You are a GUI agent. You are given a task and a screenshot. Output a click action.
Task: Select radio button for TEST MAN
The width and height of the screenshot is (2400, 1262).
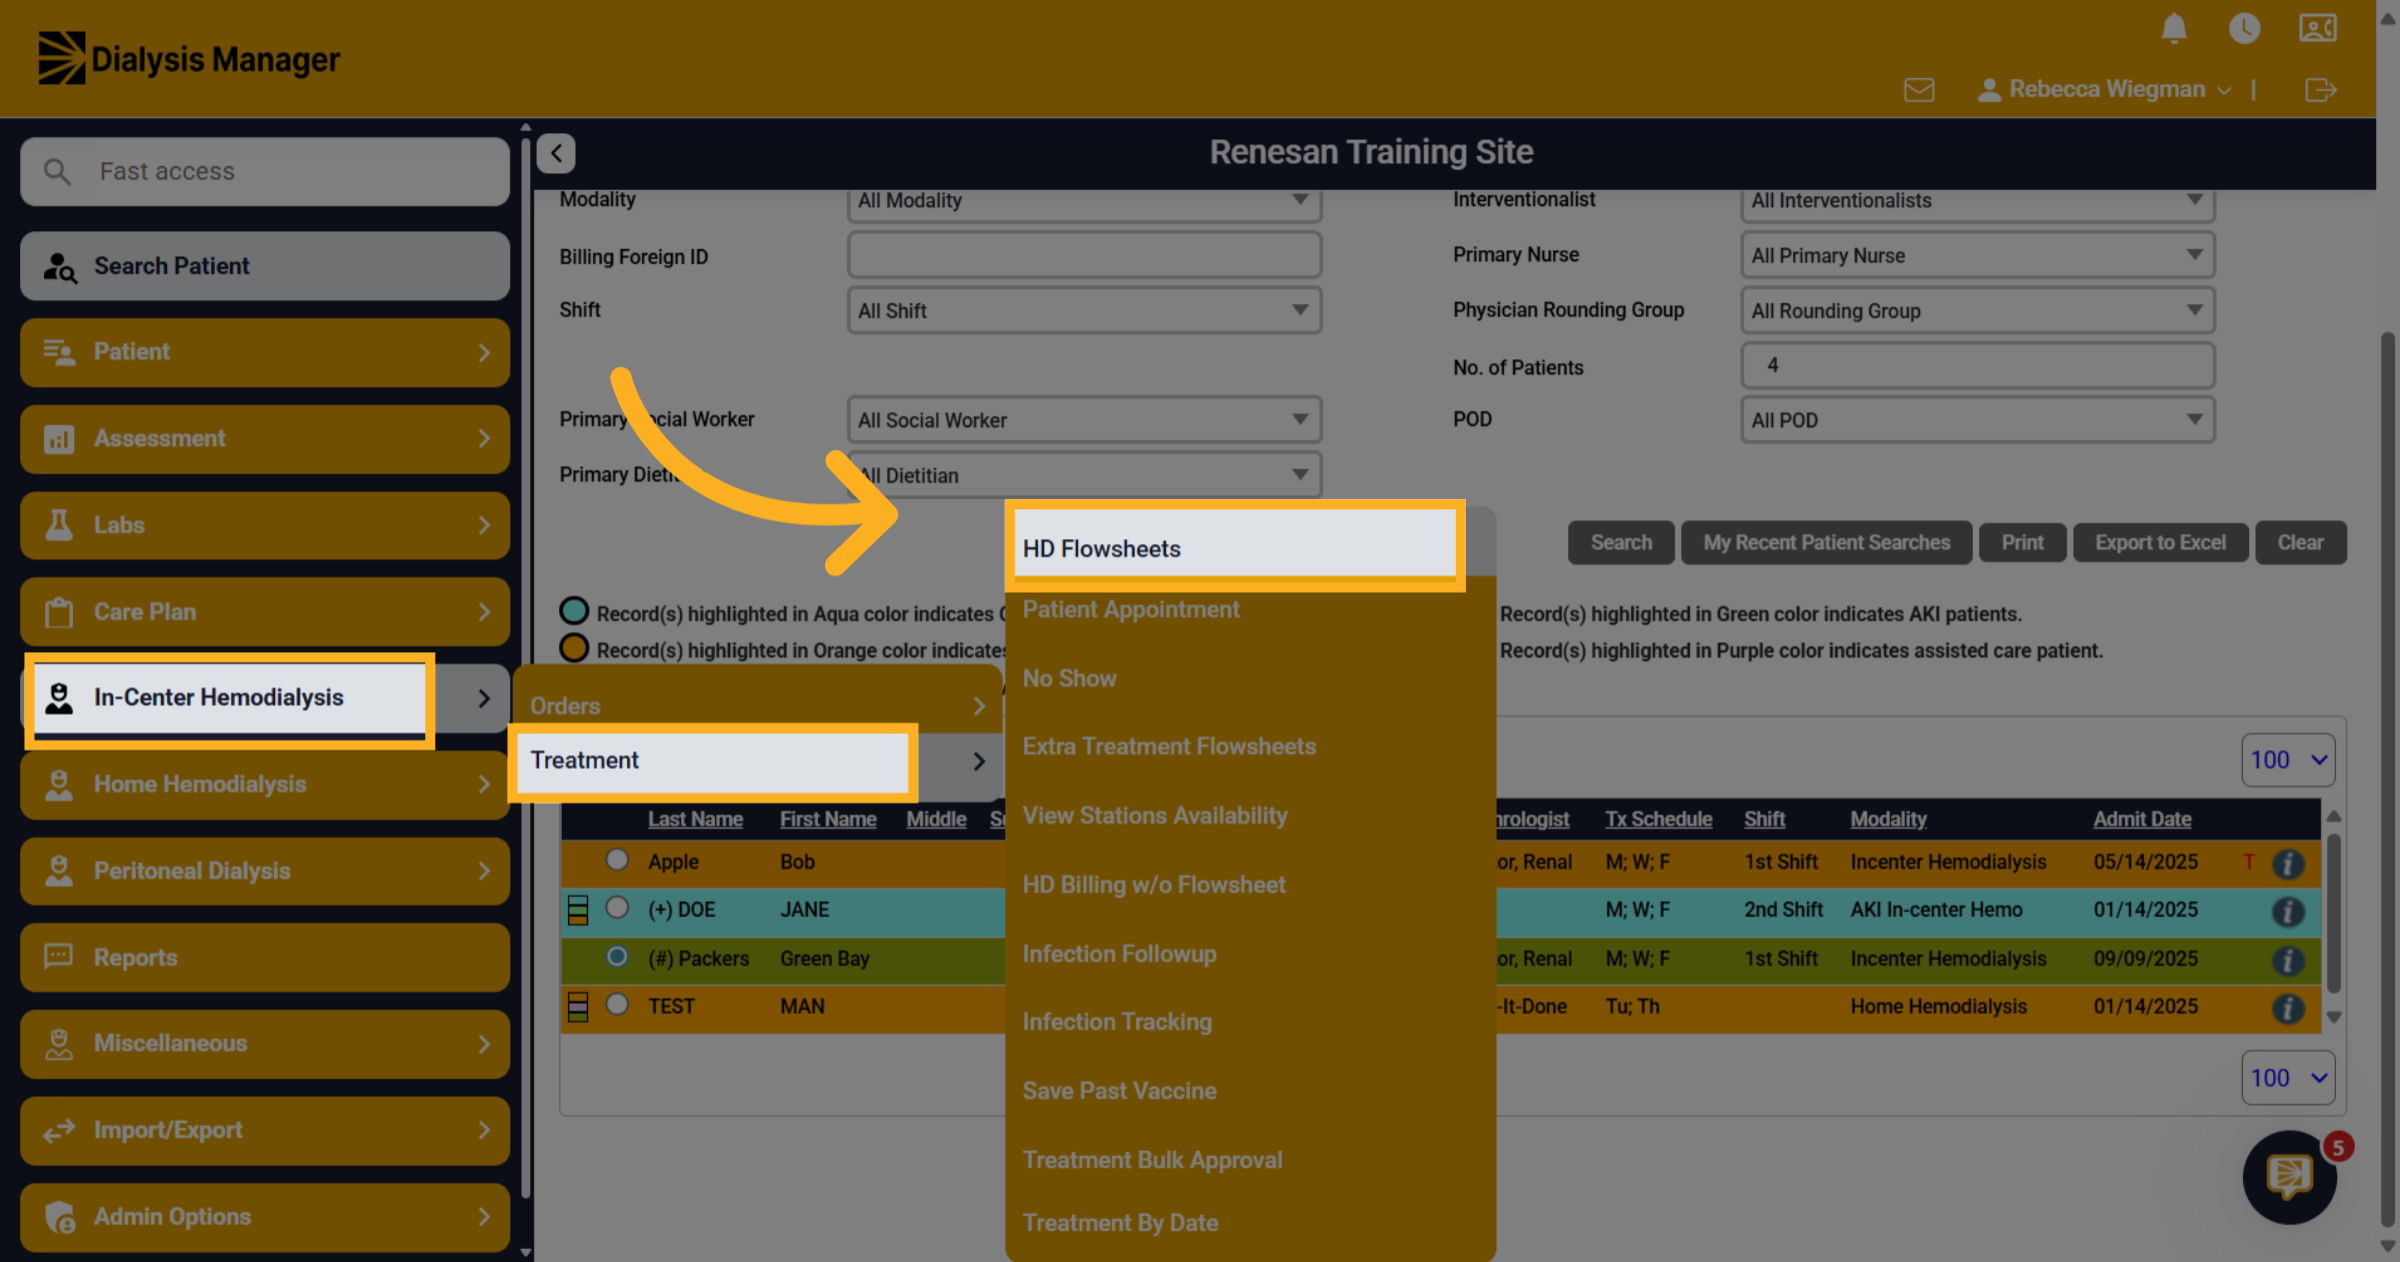(x=617, y=1004)
